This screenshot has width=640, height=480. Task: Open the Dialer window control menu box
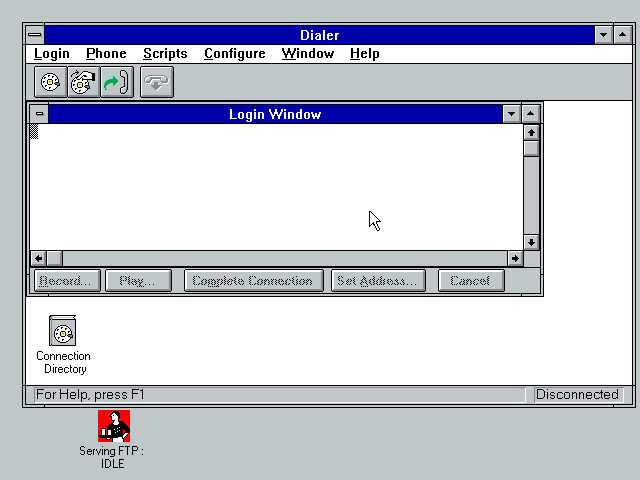click(x=35, y=35)
